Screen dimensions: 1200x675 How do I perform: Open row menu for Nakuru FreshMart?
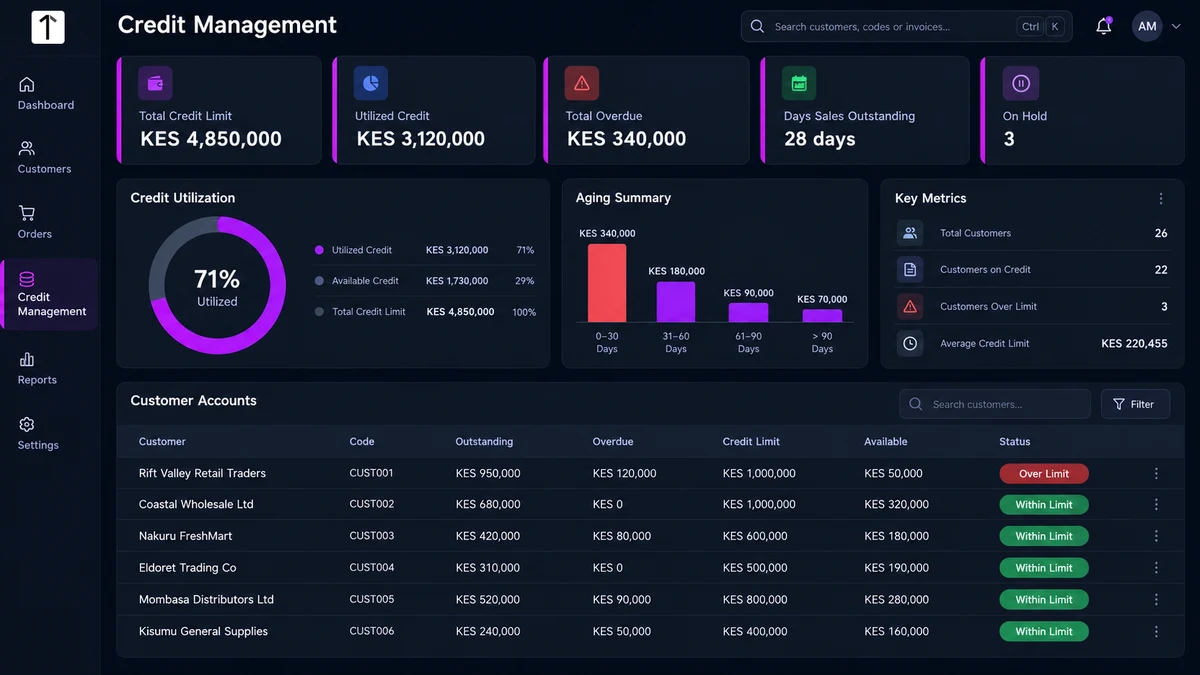[x=1156, y=536]
